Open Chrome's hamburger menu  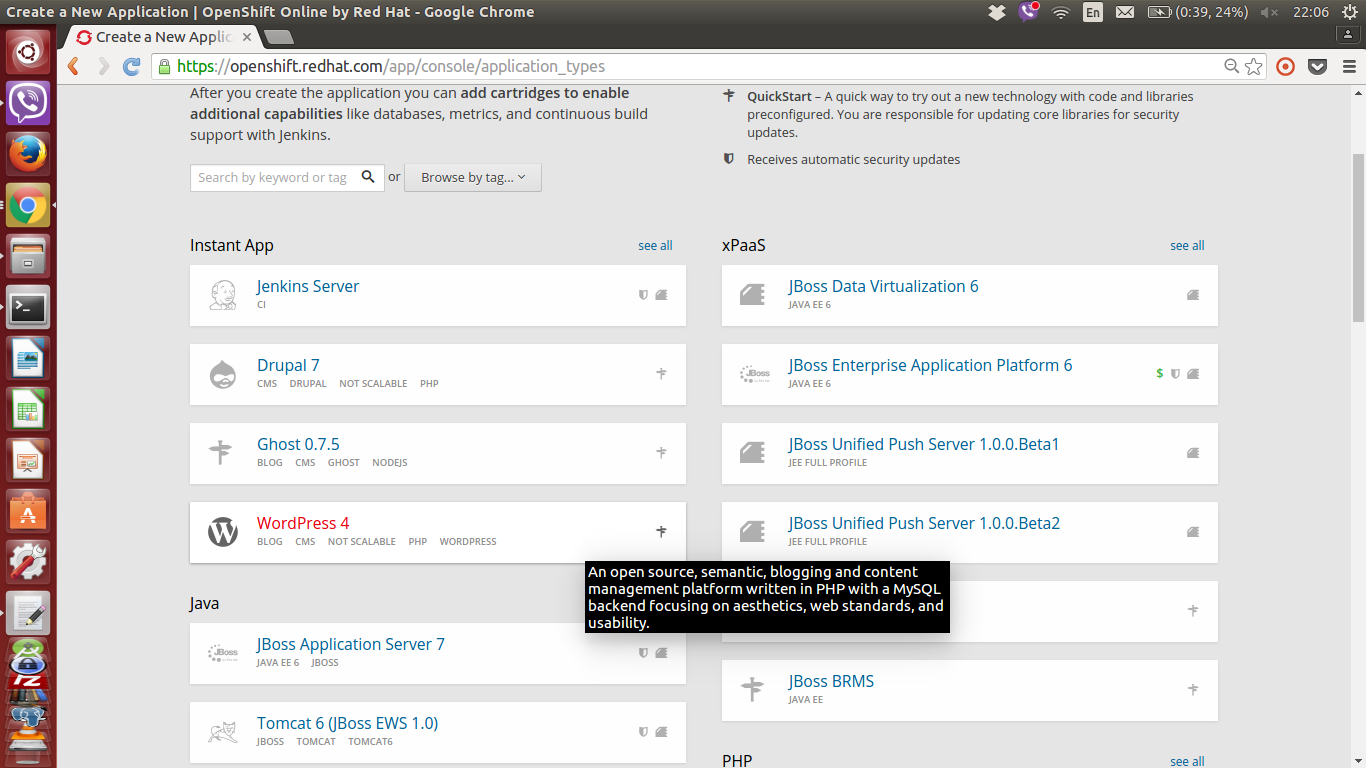pos(1348,67)
